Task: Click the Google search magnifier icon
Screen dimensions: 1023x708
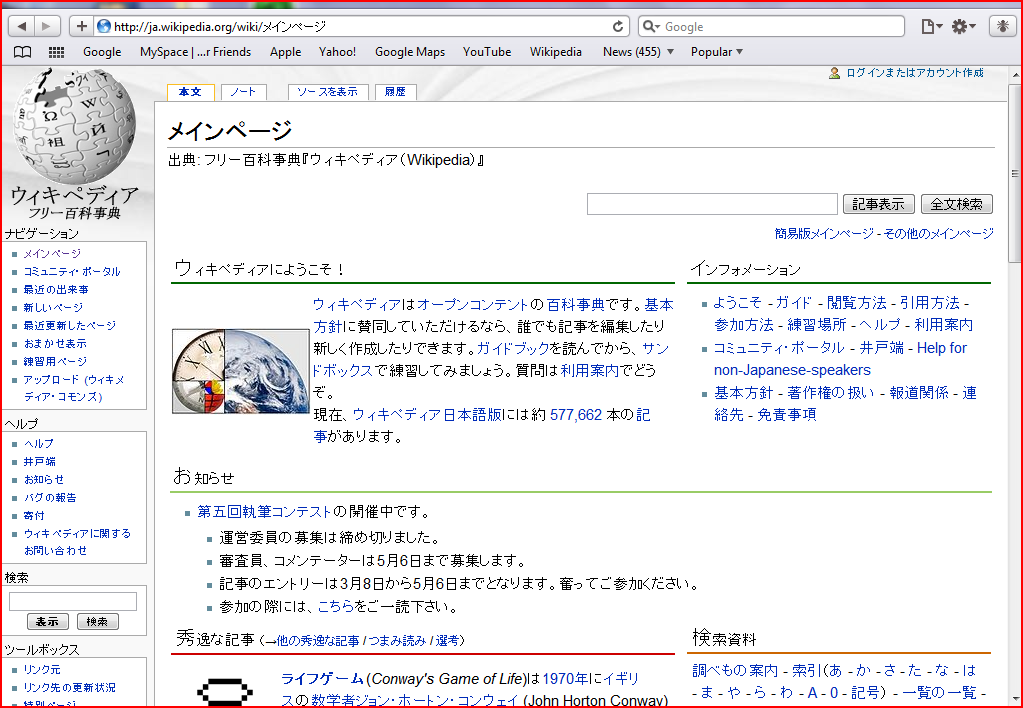Action: 650,26
